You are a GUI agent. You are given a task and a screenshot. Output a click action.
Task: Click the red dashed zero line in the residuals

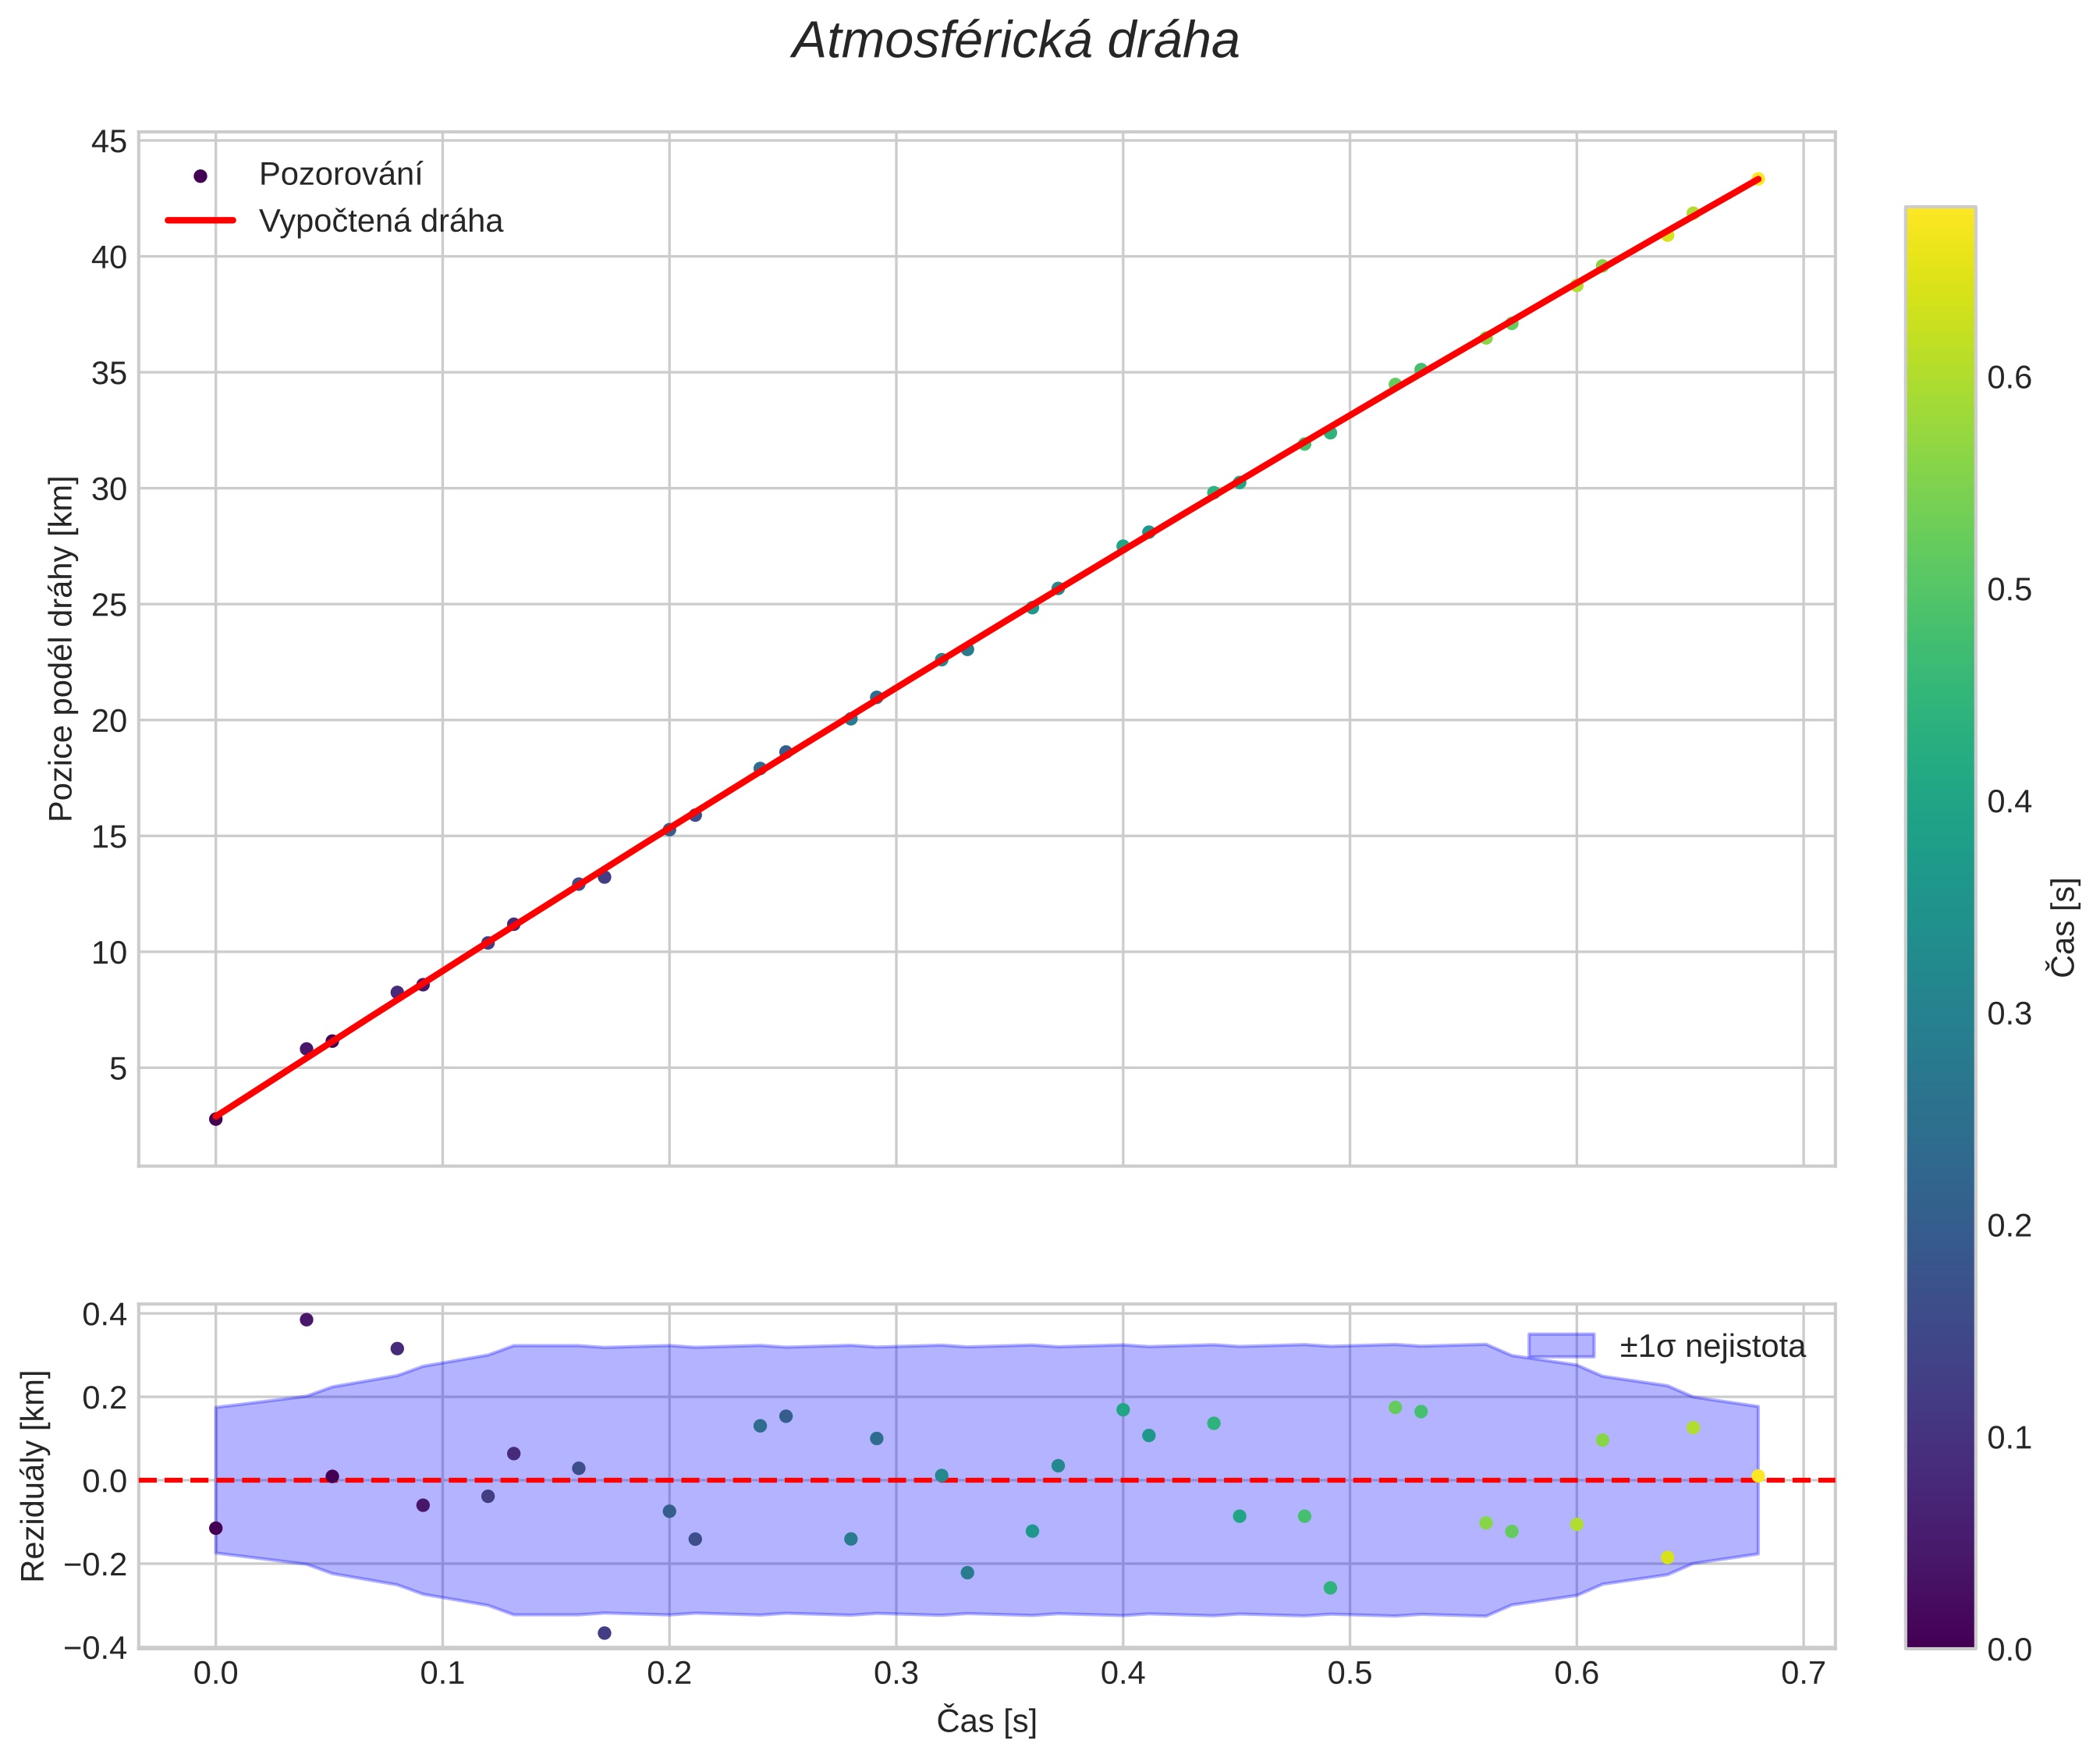(x=1000, y=1480)
